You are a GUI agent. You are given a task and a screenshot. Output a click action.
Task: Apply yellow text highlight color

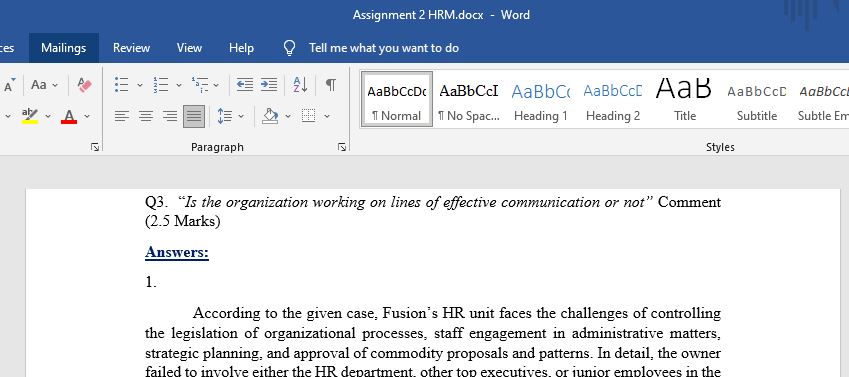[30, 116]
